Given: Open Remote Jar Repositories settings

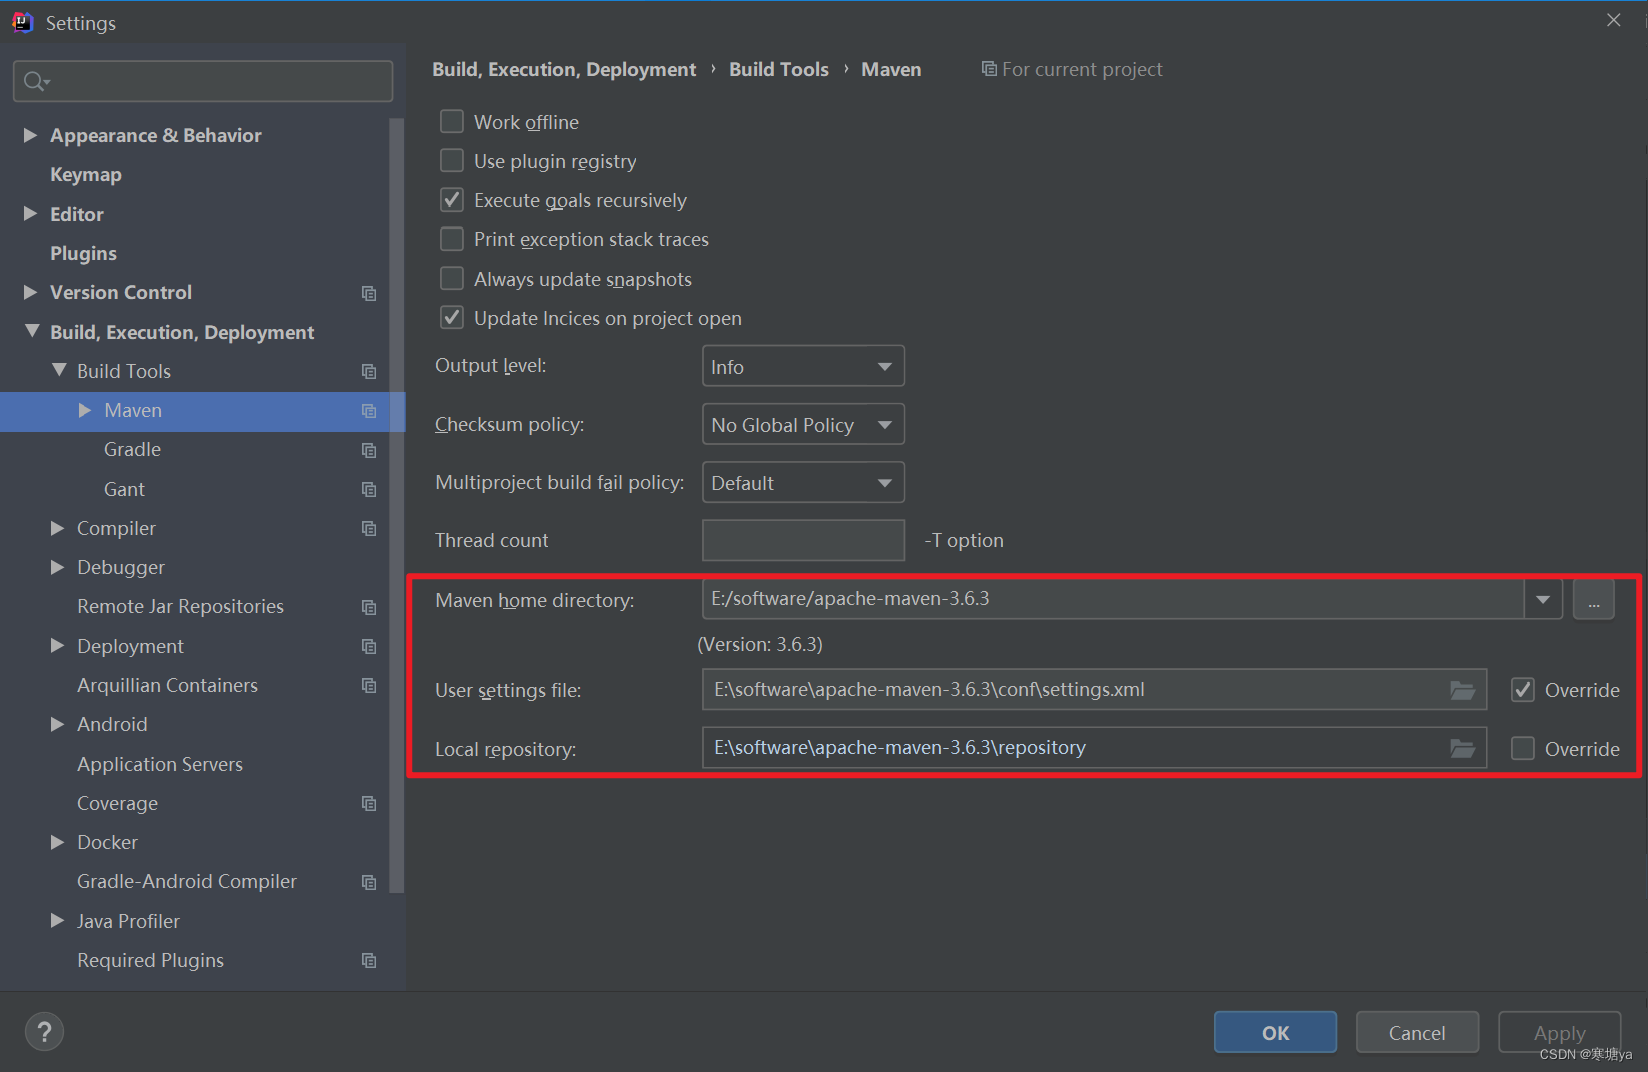Looking at the screenshot, I should 180,606.
